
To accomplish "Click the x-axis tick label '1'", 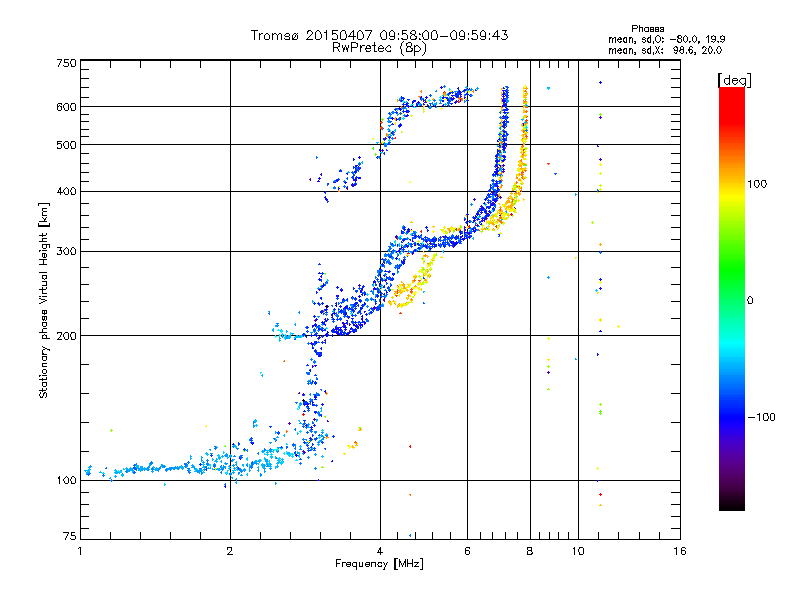I will click(x=80, y=551).
